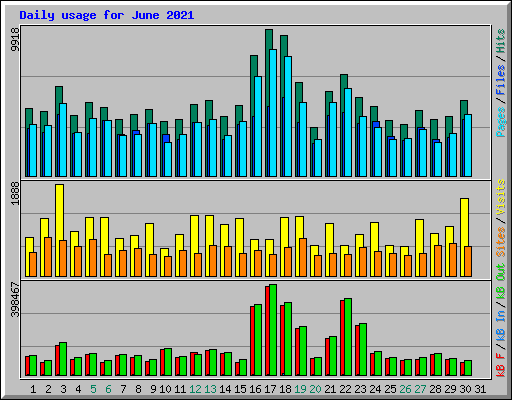Select green weekend day label 26
The width and height of the screenshot is (512, 400).
coord(405,389)
